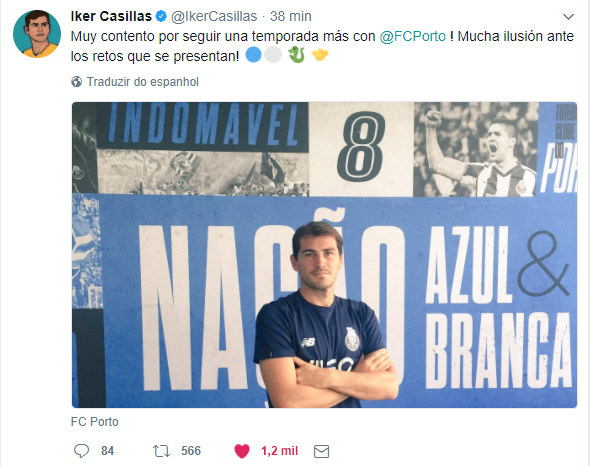Click Iker Casillas profile avatar
The width and height of the screenshot is (590, 466).
37,34
